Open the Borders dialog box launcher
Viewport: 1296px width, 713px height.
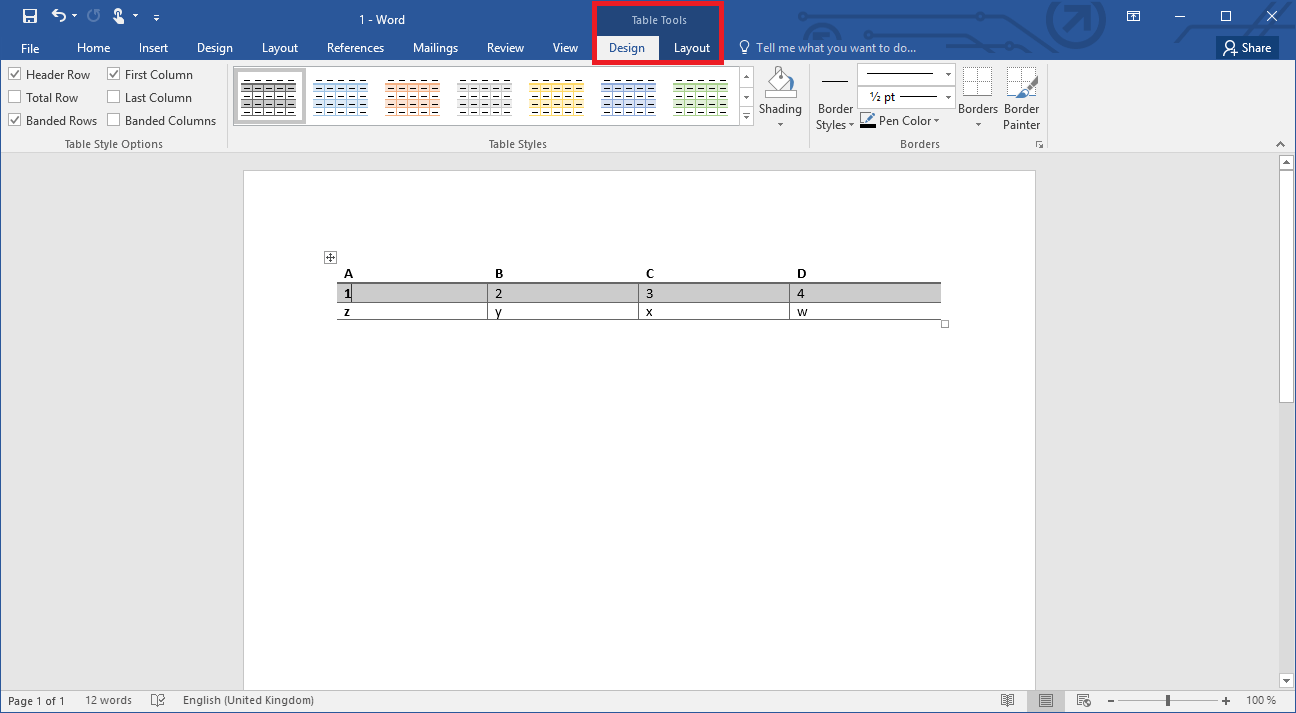pyautogui.click(x=1039, y=143)
